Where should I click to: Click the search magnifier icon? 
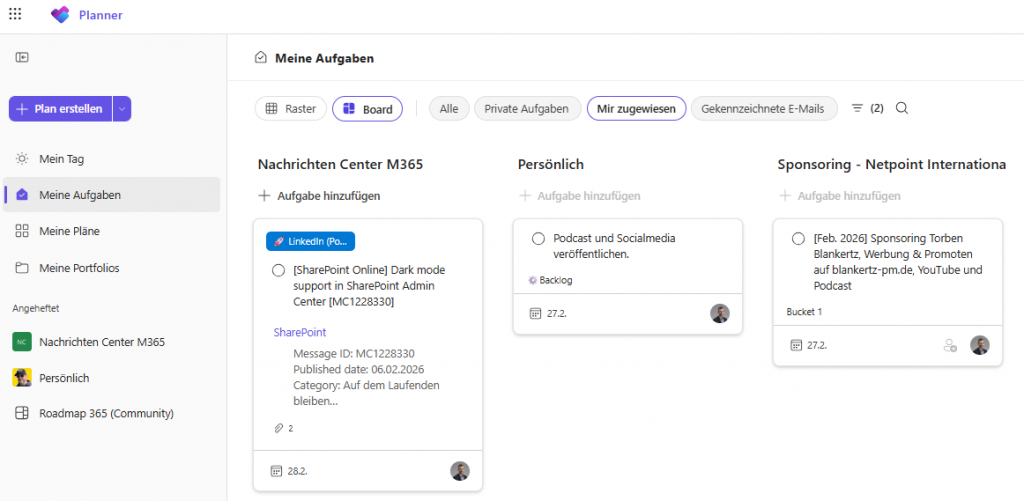[902, 108]
